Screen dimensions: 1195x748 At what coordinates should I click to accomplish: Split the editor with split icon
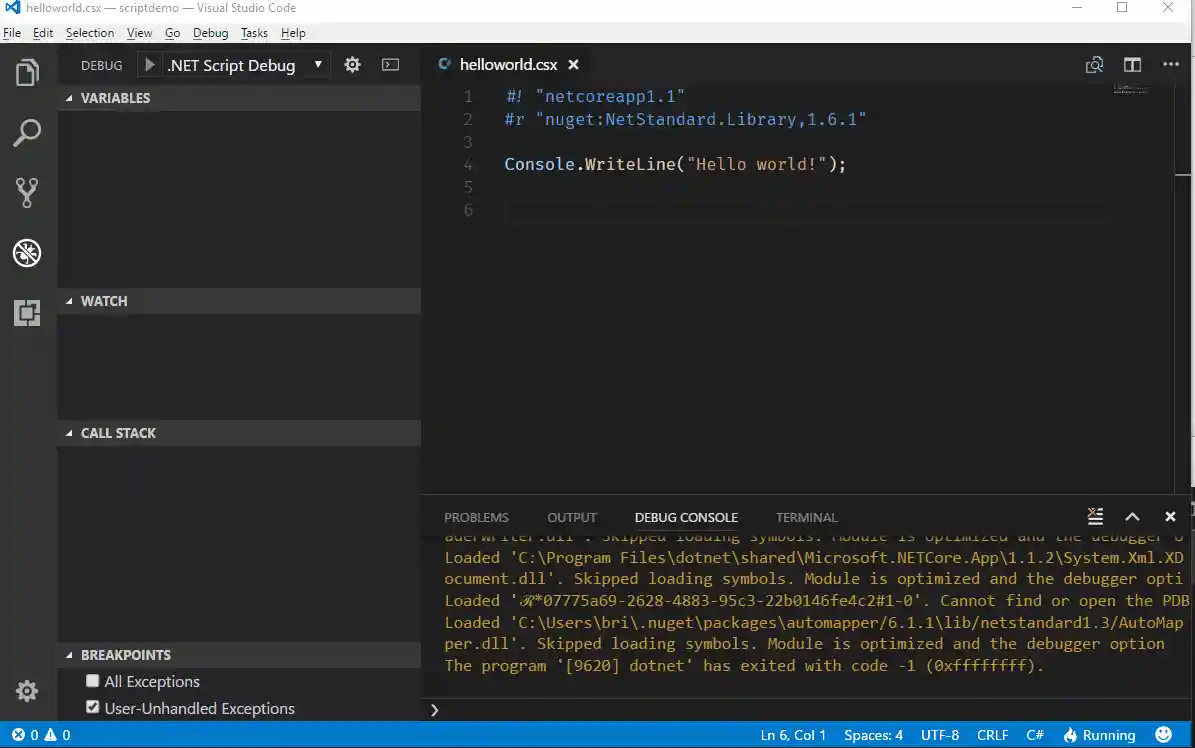[1132, 65]
